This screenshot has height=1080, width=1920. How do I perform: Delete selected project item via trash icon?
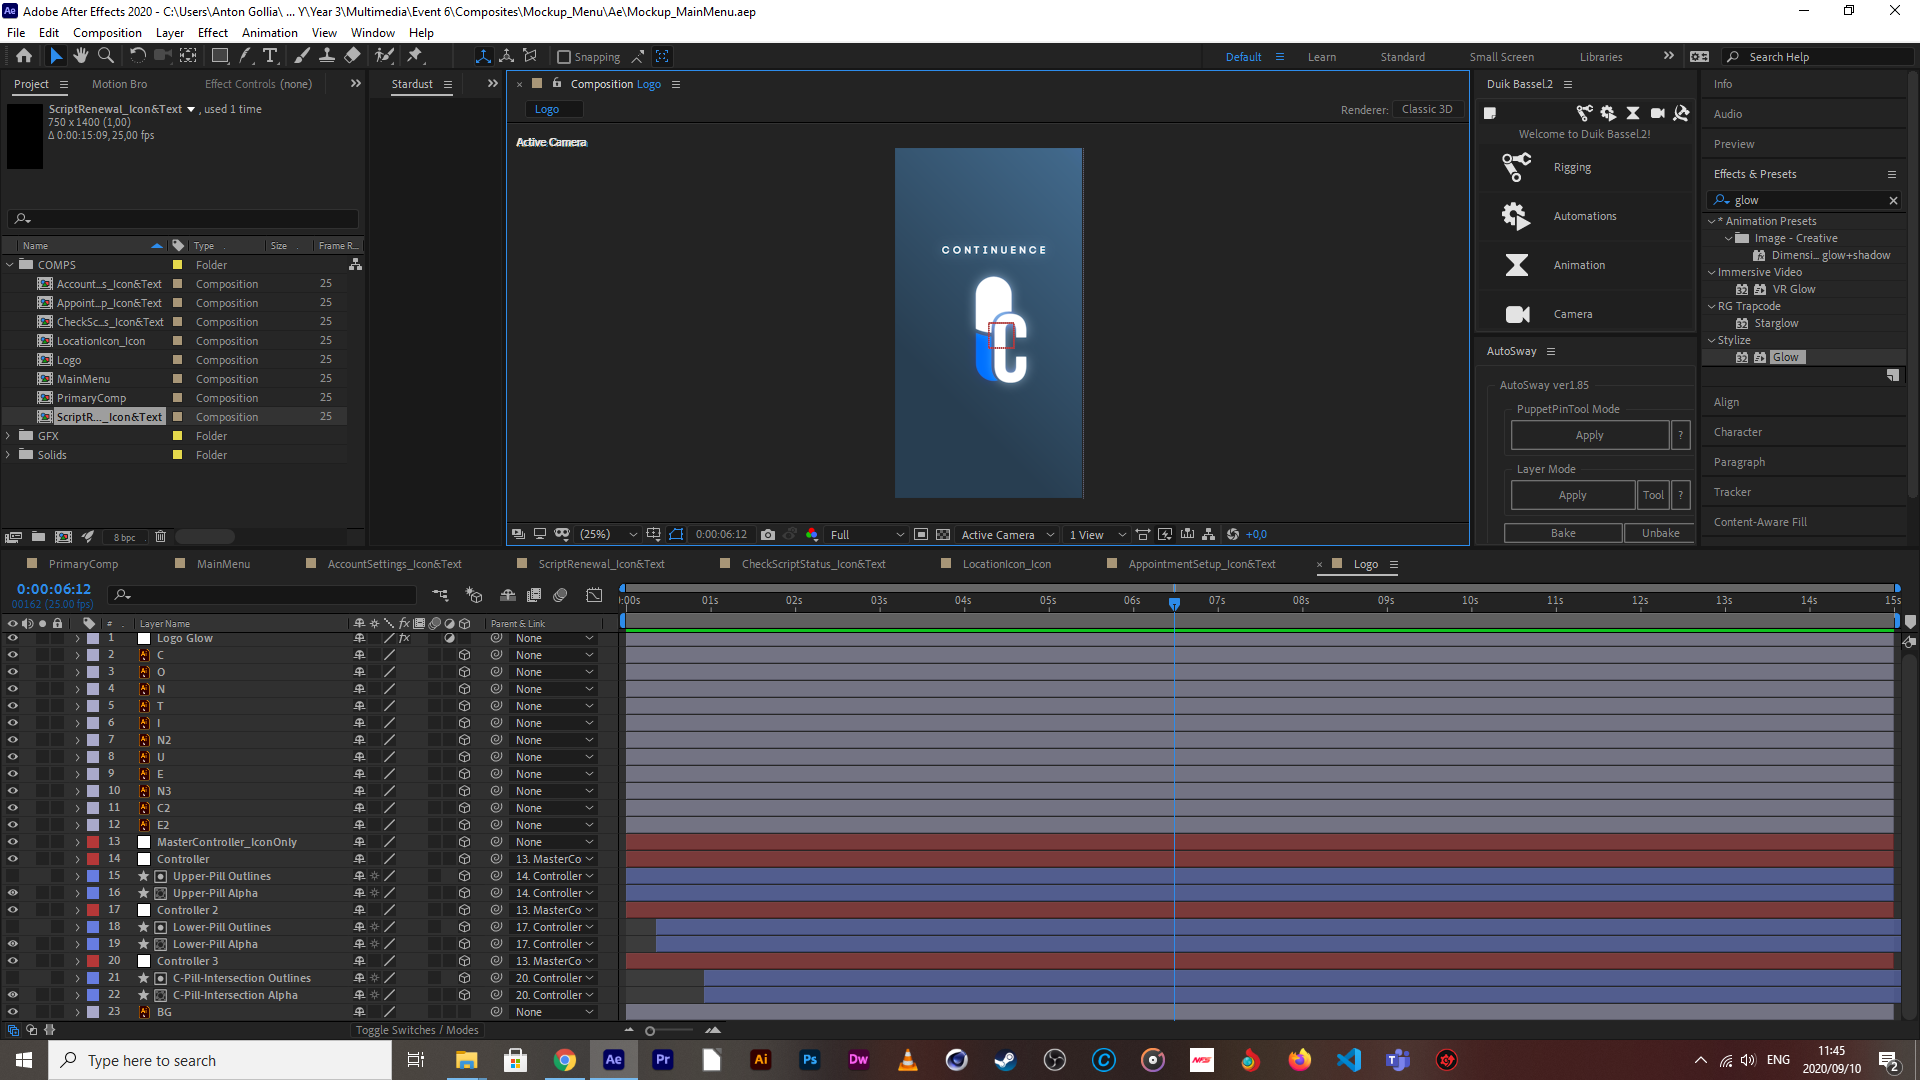pyautogui.click(x=160, y=537)
